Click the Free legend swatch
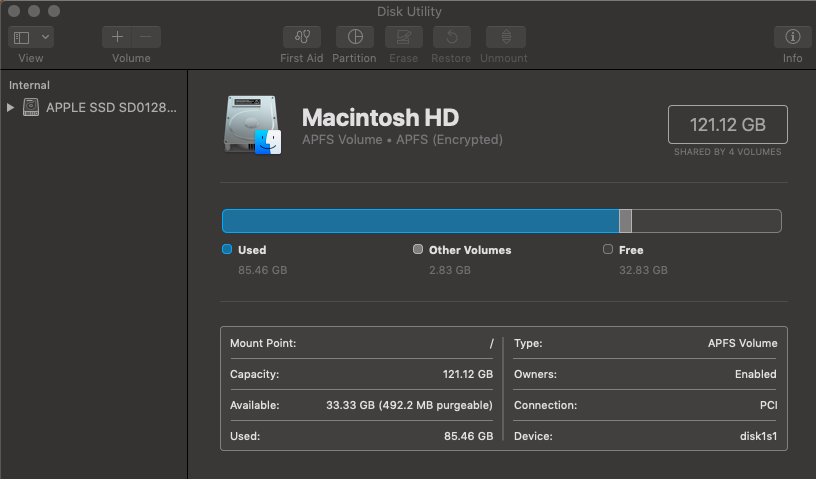 pyautogui.click(x=608, y=249)
